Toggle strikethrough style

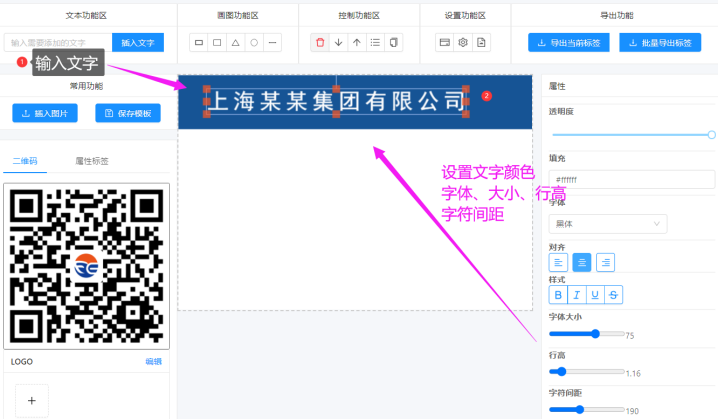tap(614, 295)
